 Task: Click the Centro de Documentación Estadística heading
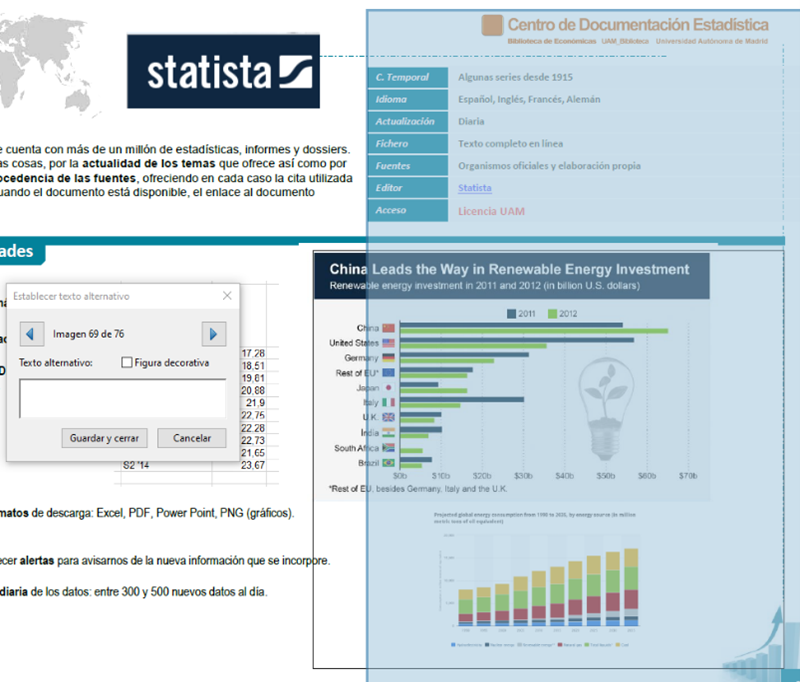point(638,24)
